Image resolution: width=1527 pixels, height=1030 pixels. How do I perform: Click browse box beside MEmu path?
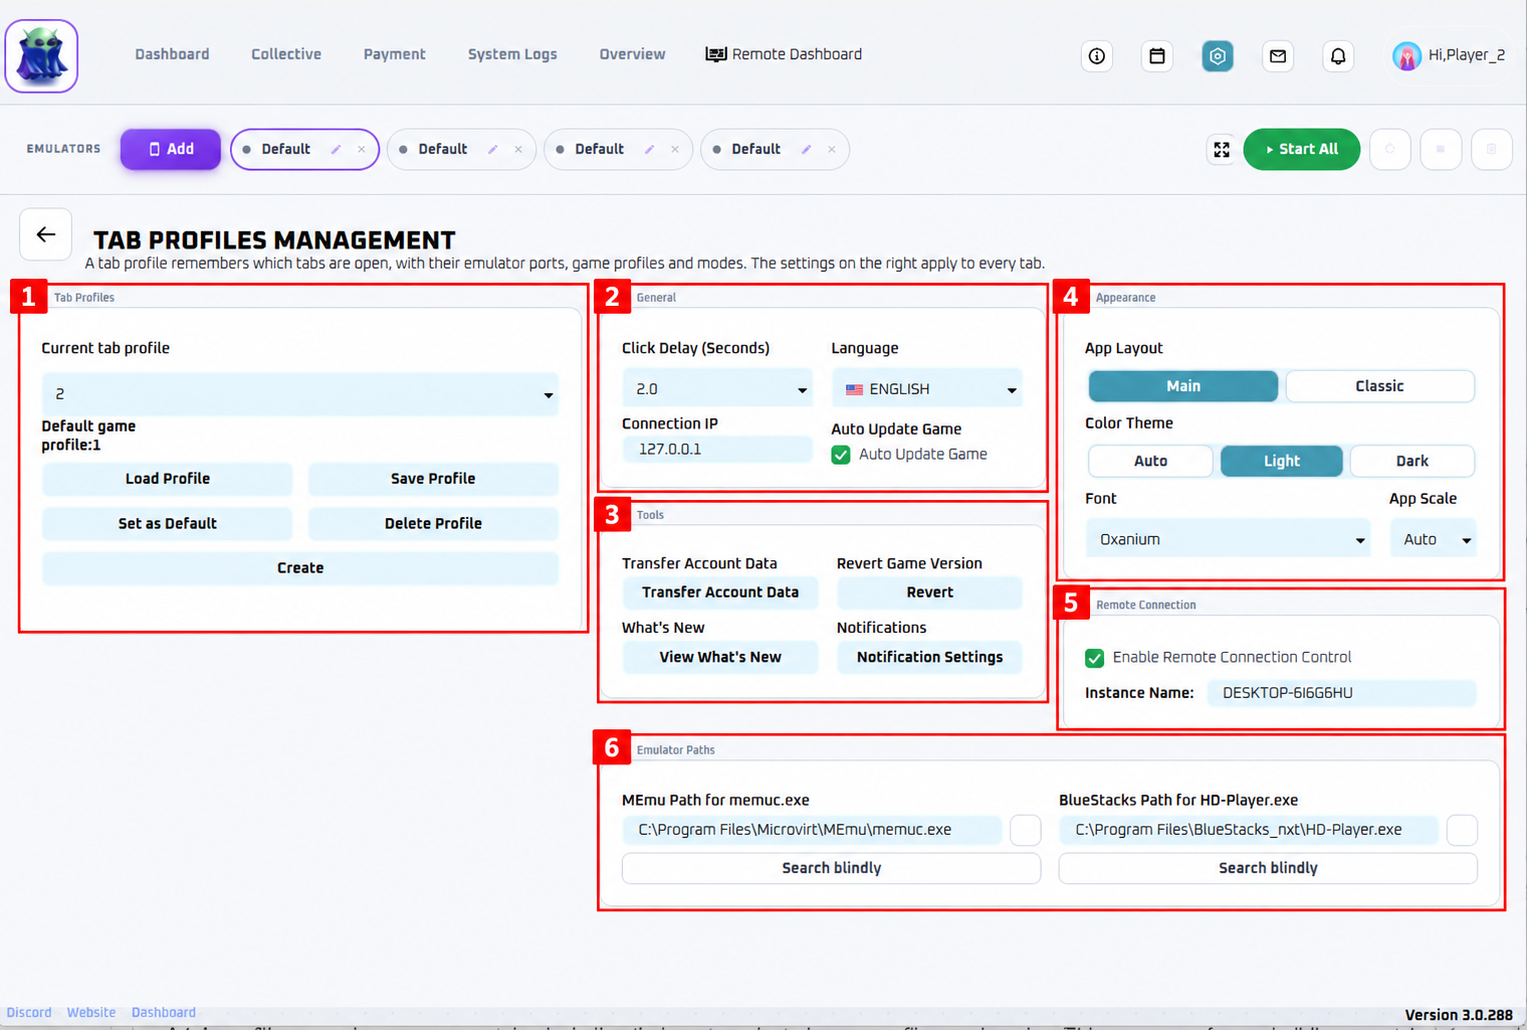pos(1025,830)
